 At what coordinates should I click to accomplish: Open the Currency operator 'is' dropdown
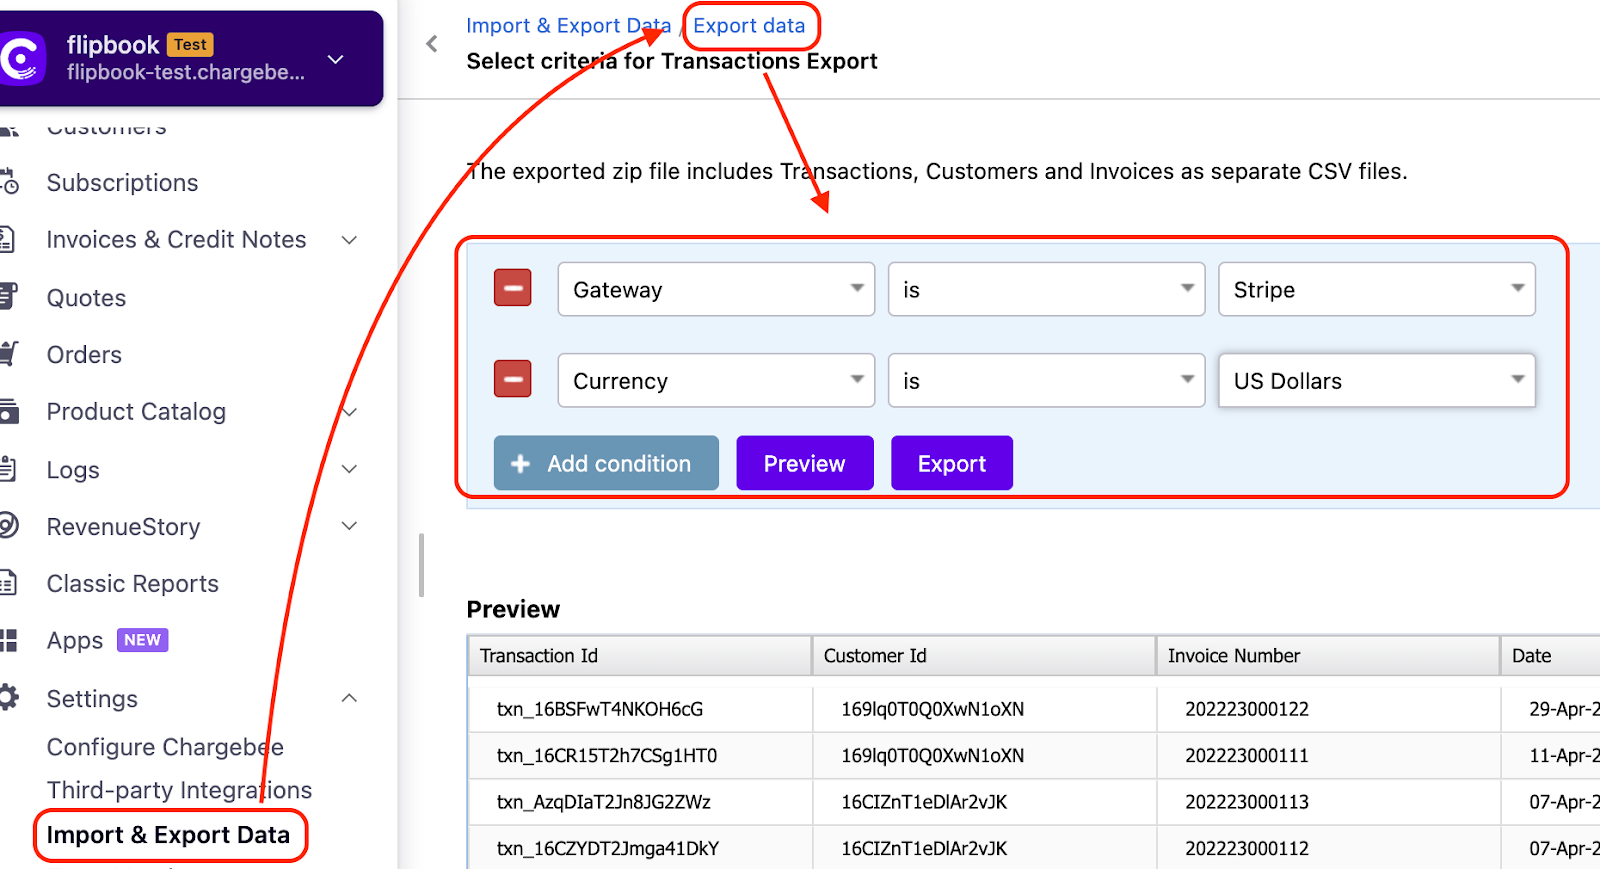[x=1046, y=380]
